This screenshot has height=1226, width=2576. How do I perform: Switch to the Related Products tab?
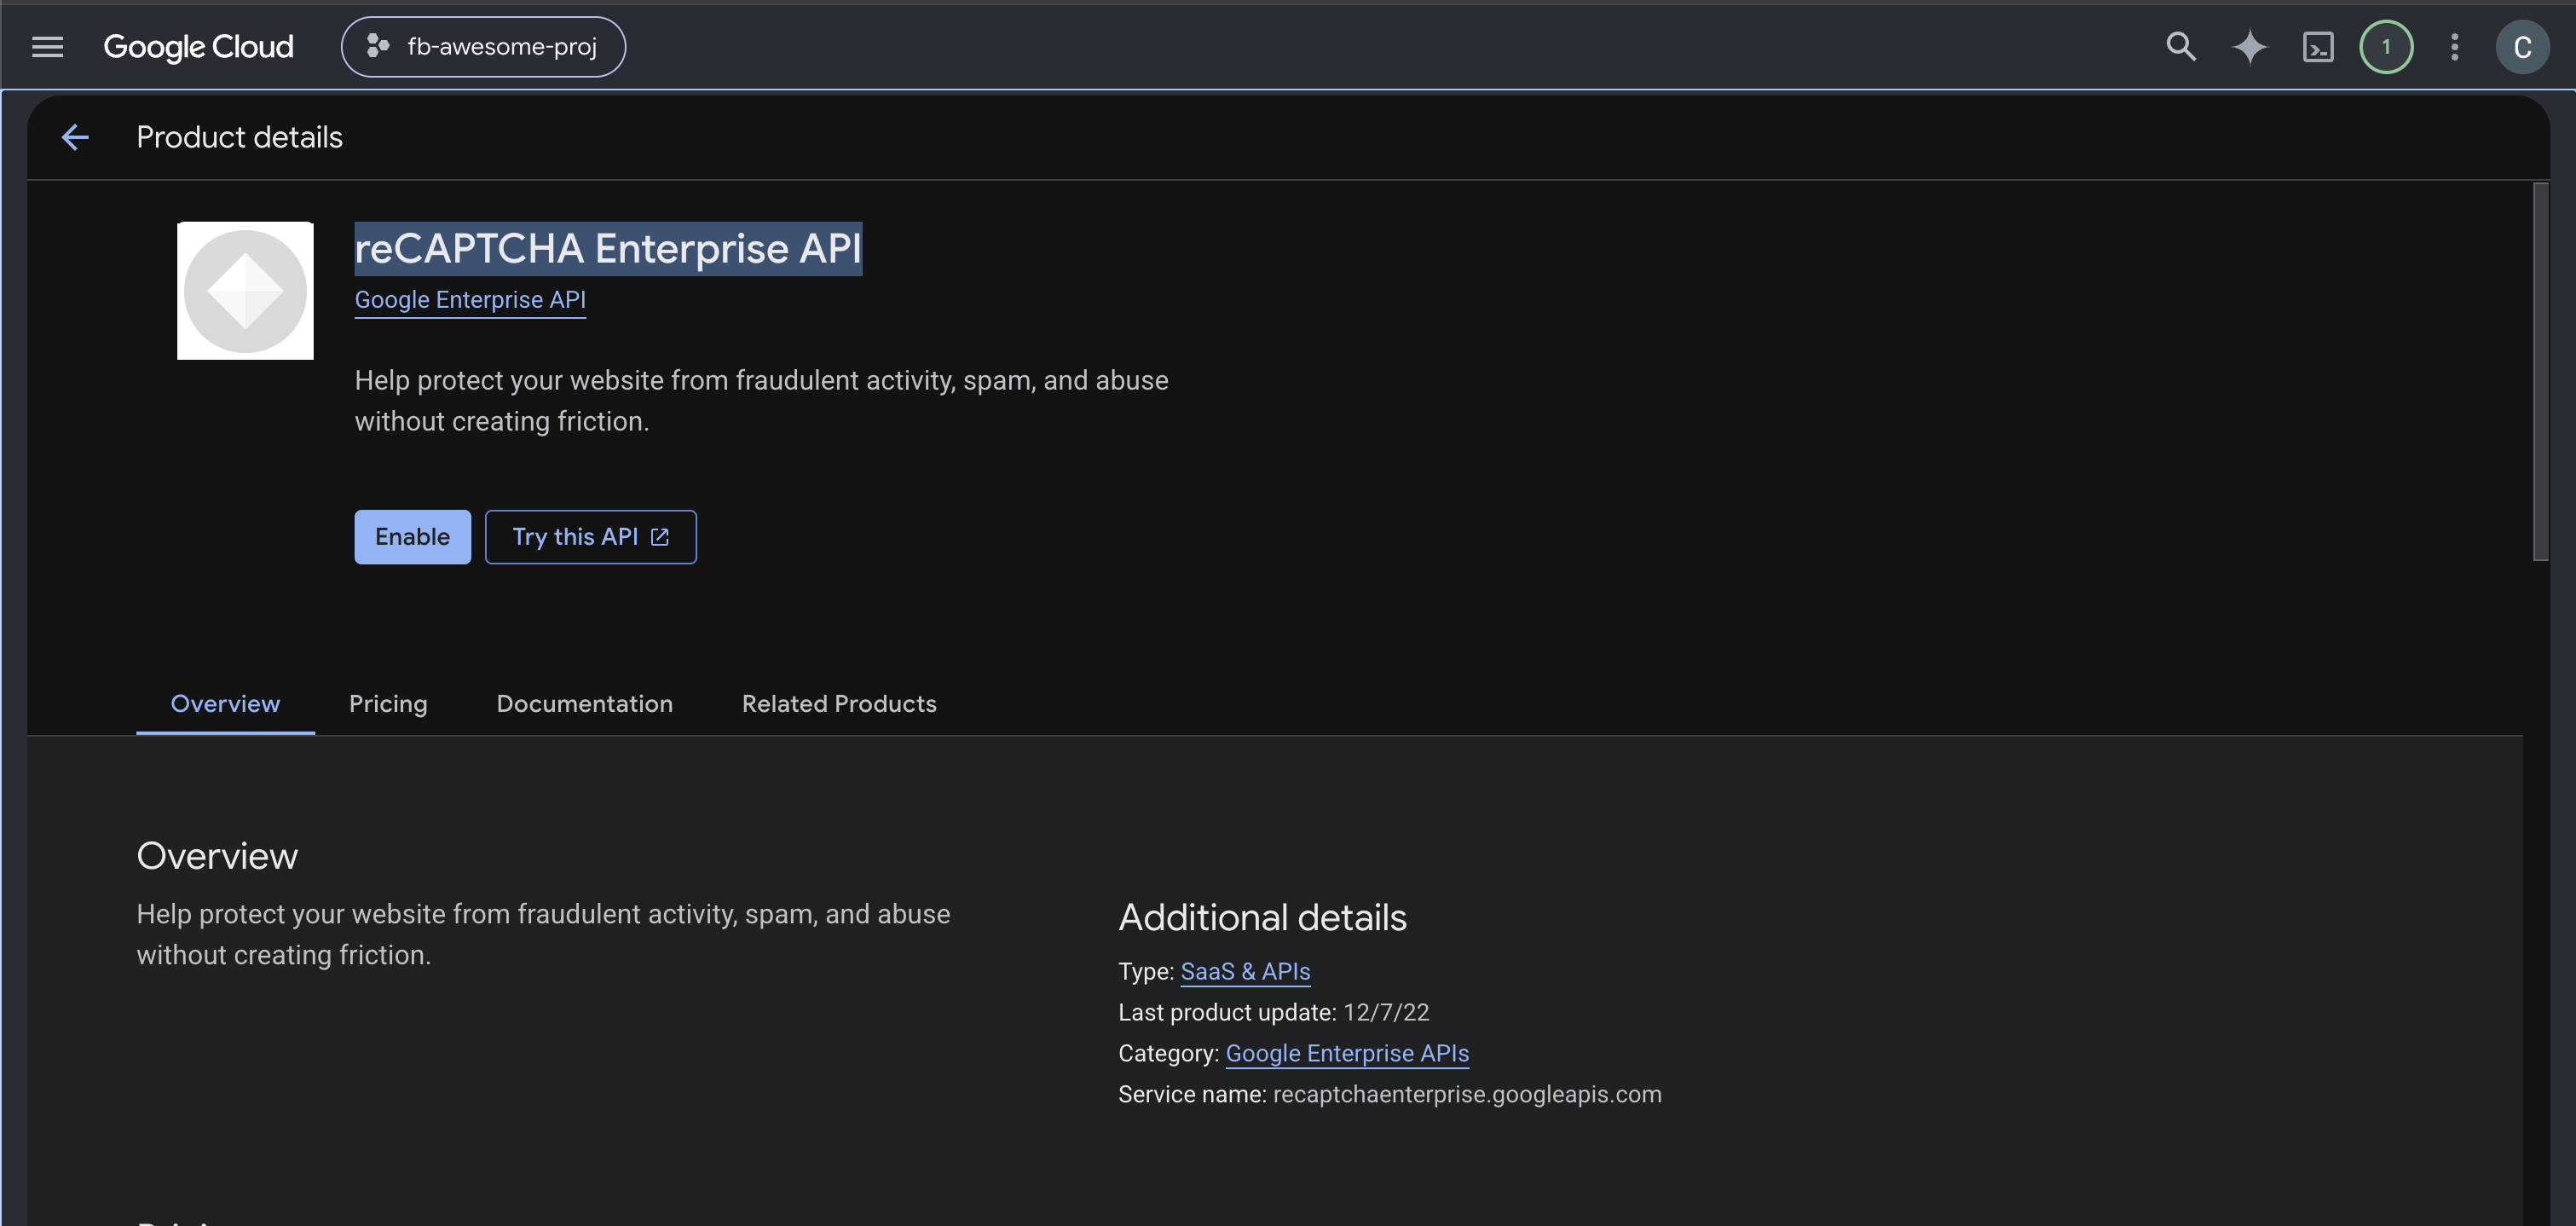click(x=839, y=704)
